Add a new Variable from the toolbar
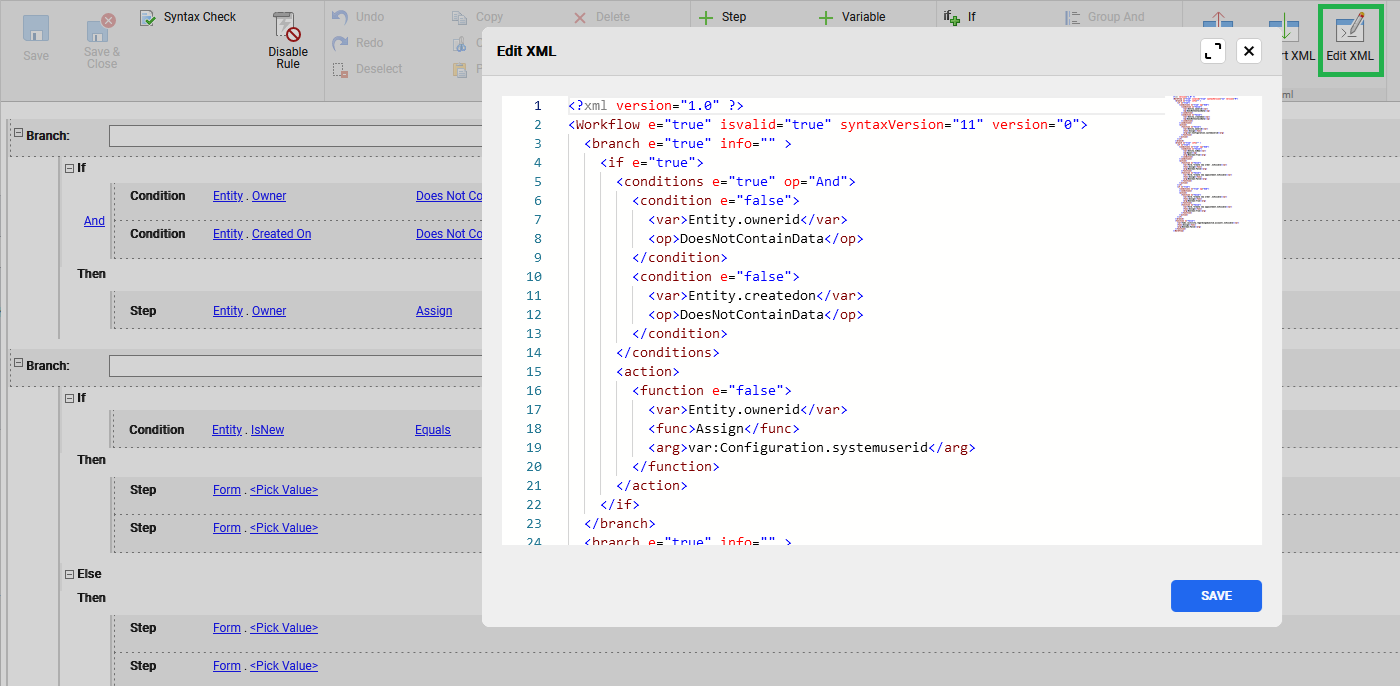Screen dimensions: 1400x686 click(x=852, y=17)
